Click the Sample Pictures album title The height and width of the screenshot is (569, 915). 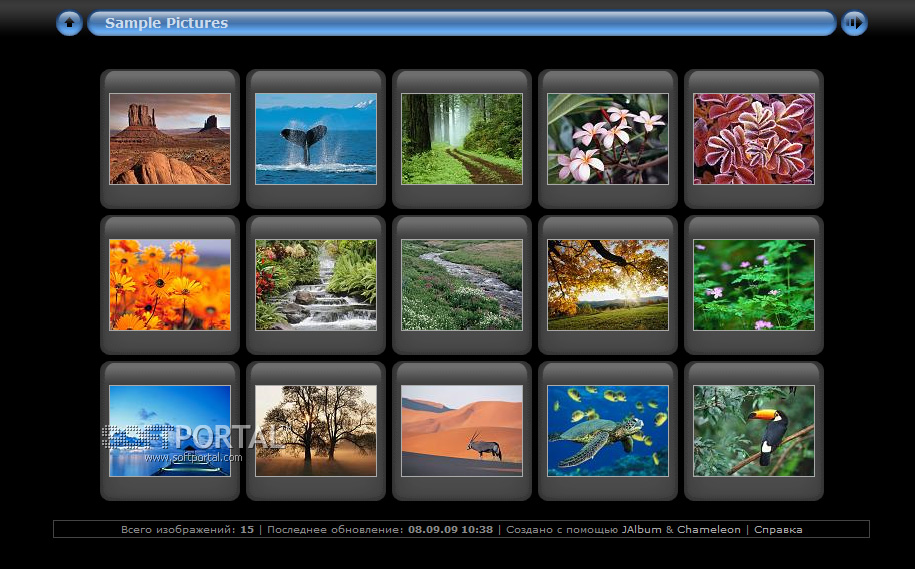click(x=166, y=23)
